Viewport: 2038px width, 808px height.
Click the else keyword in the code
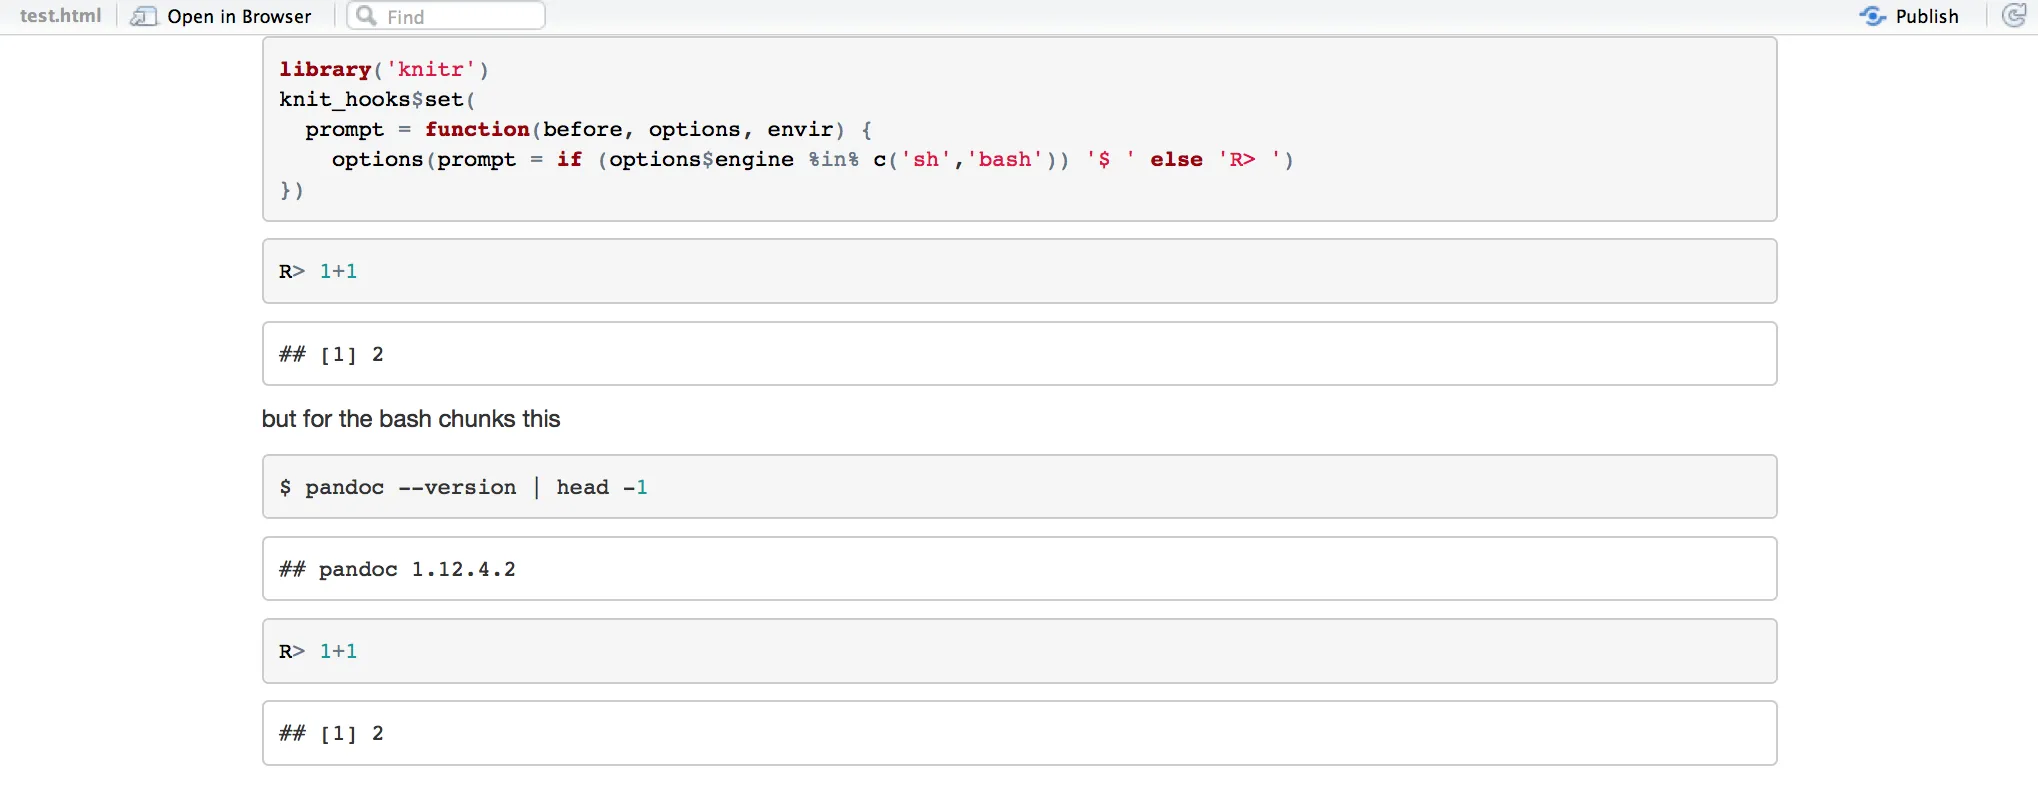1176,159
